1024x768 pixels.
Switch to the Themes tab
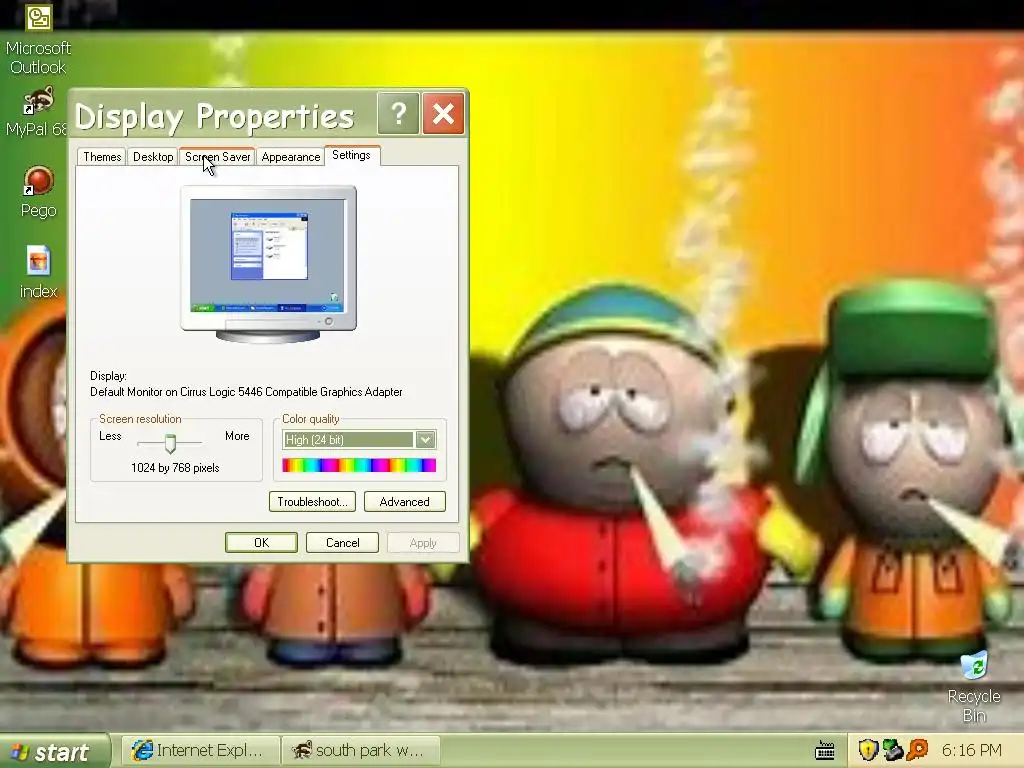pos(102,157)
